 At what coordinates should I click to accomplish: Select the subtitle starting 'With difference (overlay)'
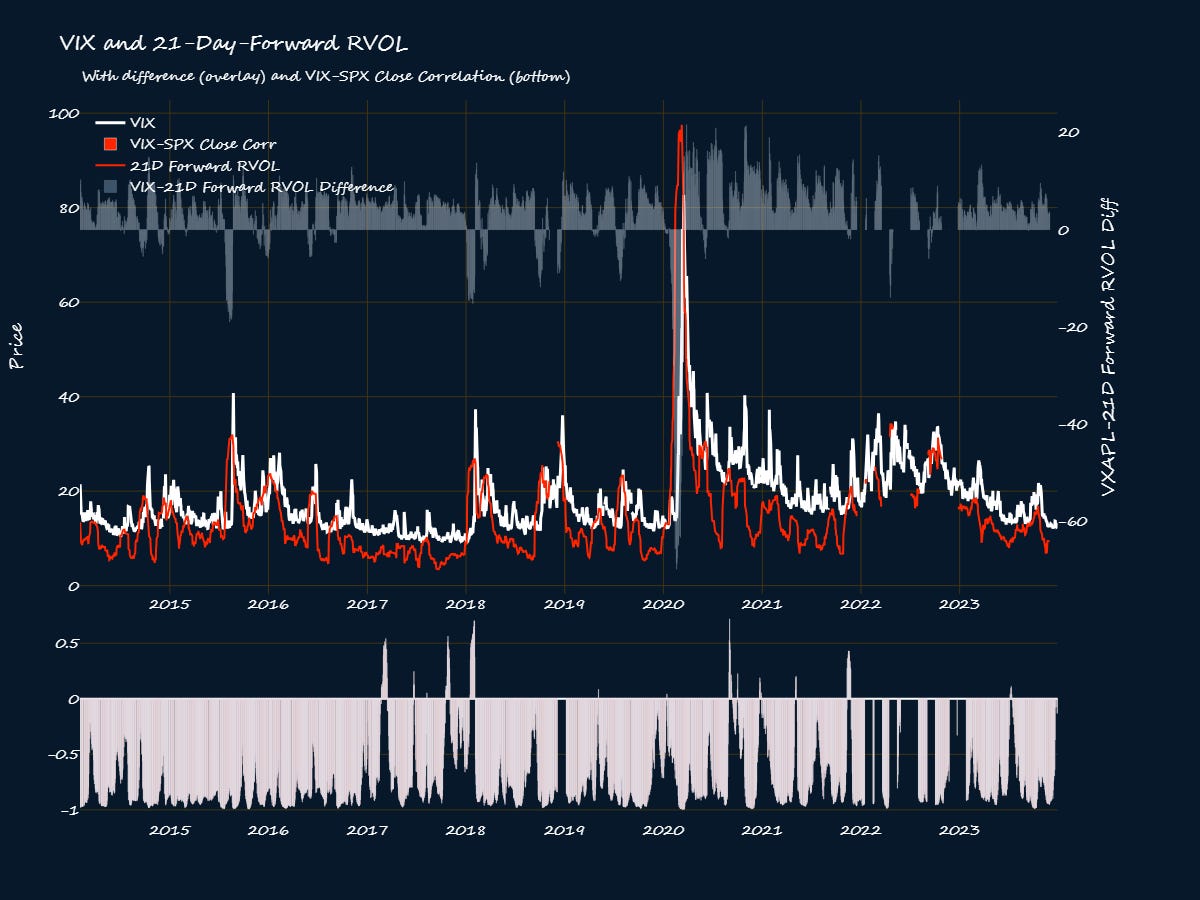pyautogui.click(x=326, y=77)
